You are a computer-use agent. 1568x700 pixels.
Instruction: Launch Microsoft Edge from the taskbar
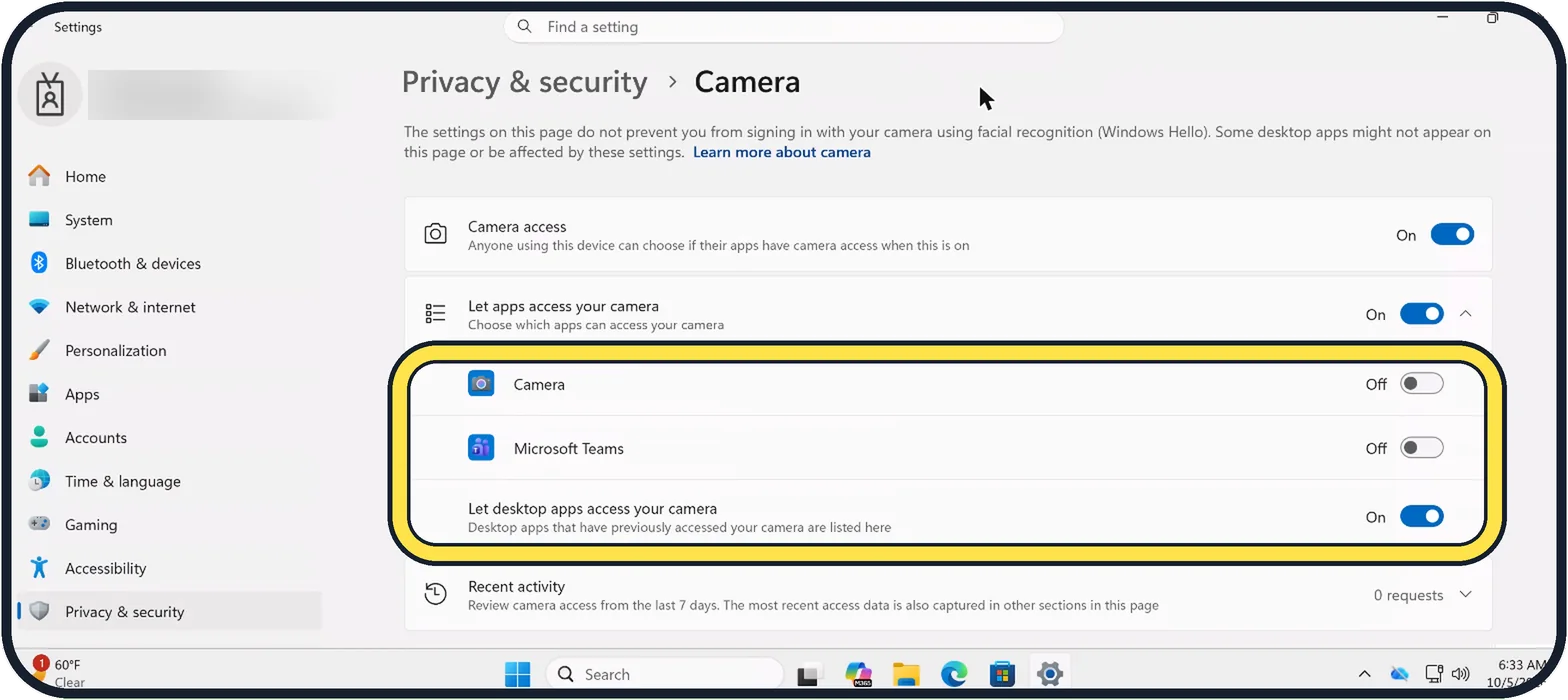(x=954, y=674)
